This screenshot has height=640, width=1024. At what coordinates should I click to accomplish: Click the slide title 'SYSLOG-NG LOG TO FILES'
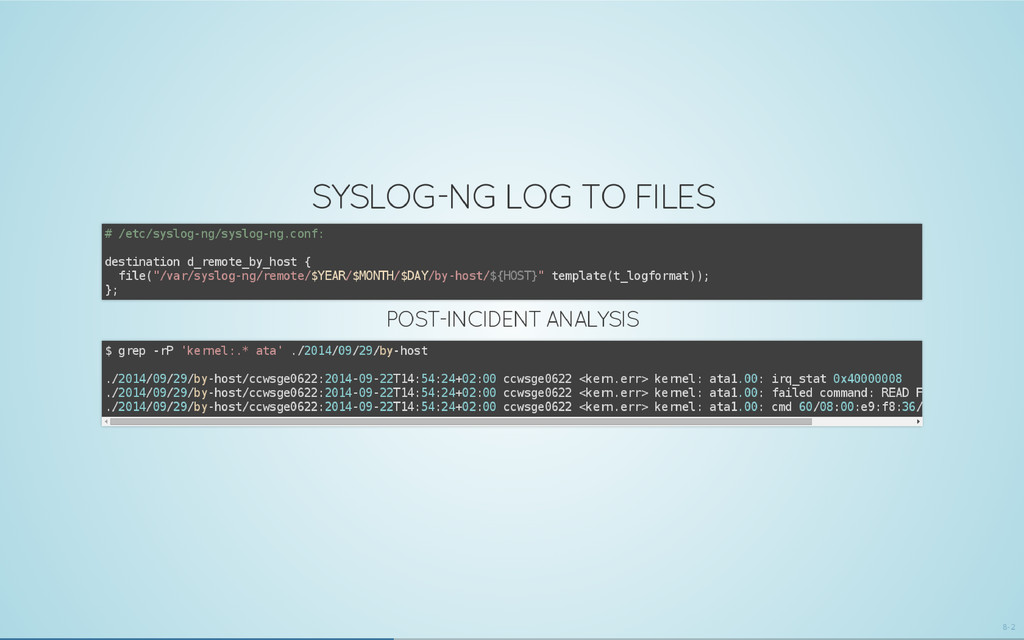point(513,197)
